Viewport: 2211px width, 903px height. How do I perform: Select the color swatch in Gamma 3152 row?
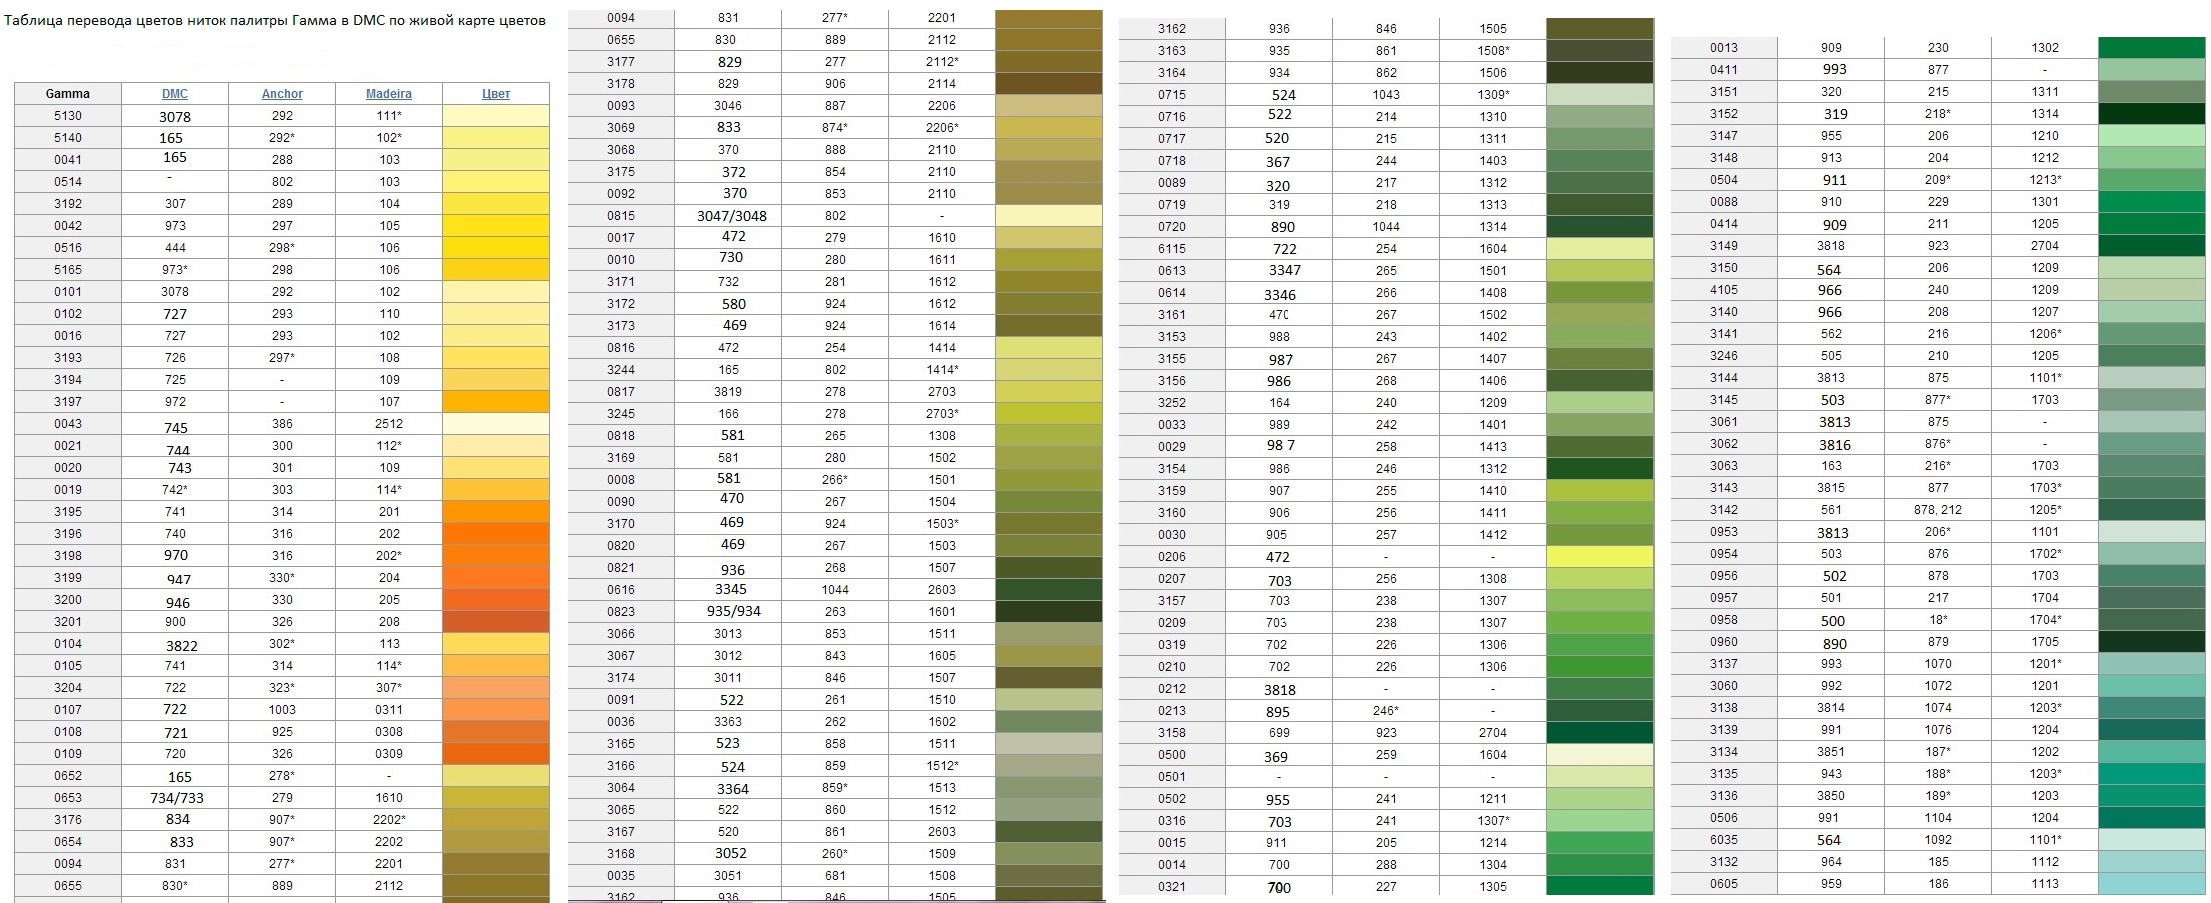tap(2152, 114)
